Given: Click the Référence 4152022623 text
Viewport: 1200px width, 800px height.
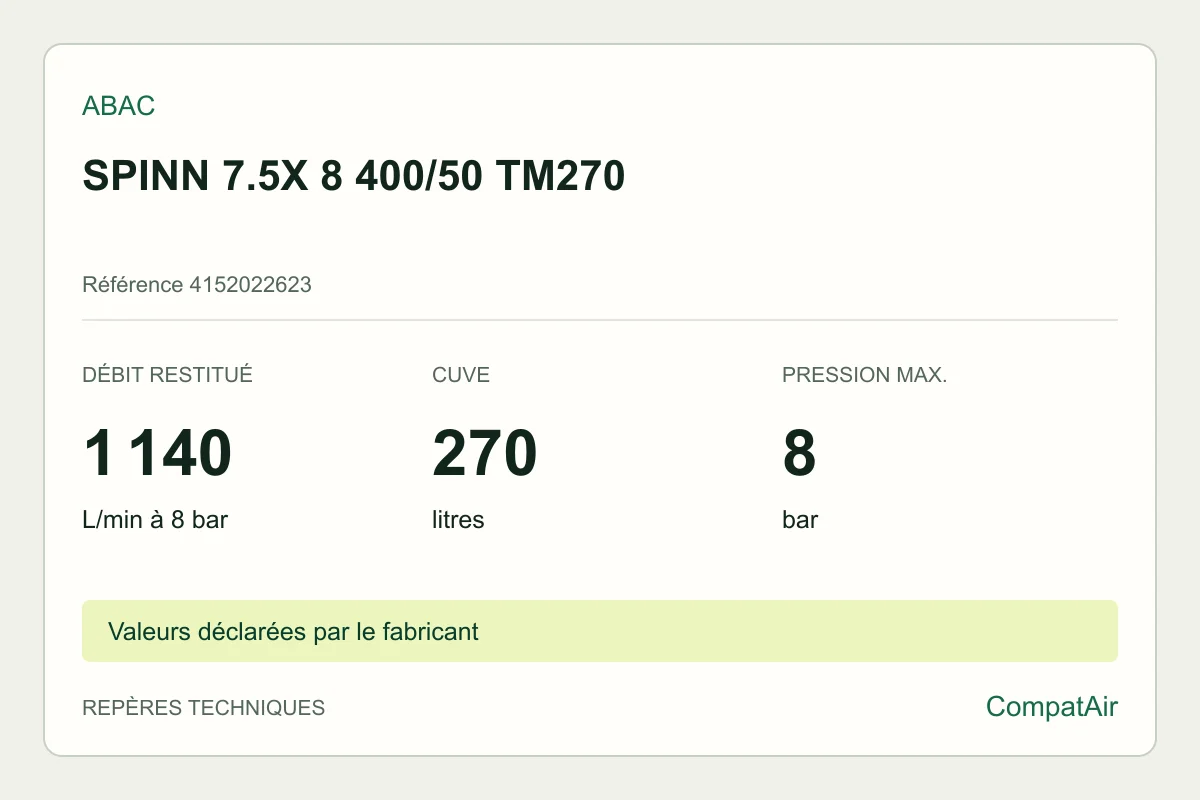Looking at the screenshot, I should (197, 285).
